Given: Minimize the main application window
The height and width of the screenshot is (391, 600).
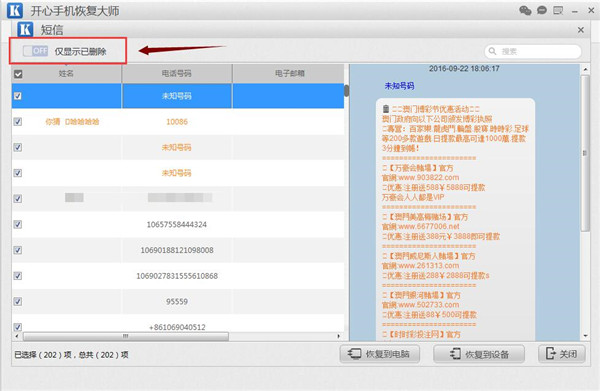Looking at the screenshot, I should pyautogui.click(x=574, y=11).
